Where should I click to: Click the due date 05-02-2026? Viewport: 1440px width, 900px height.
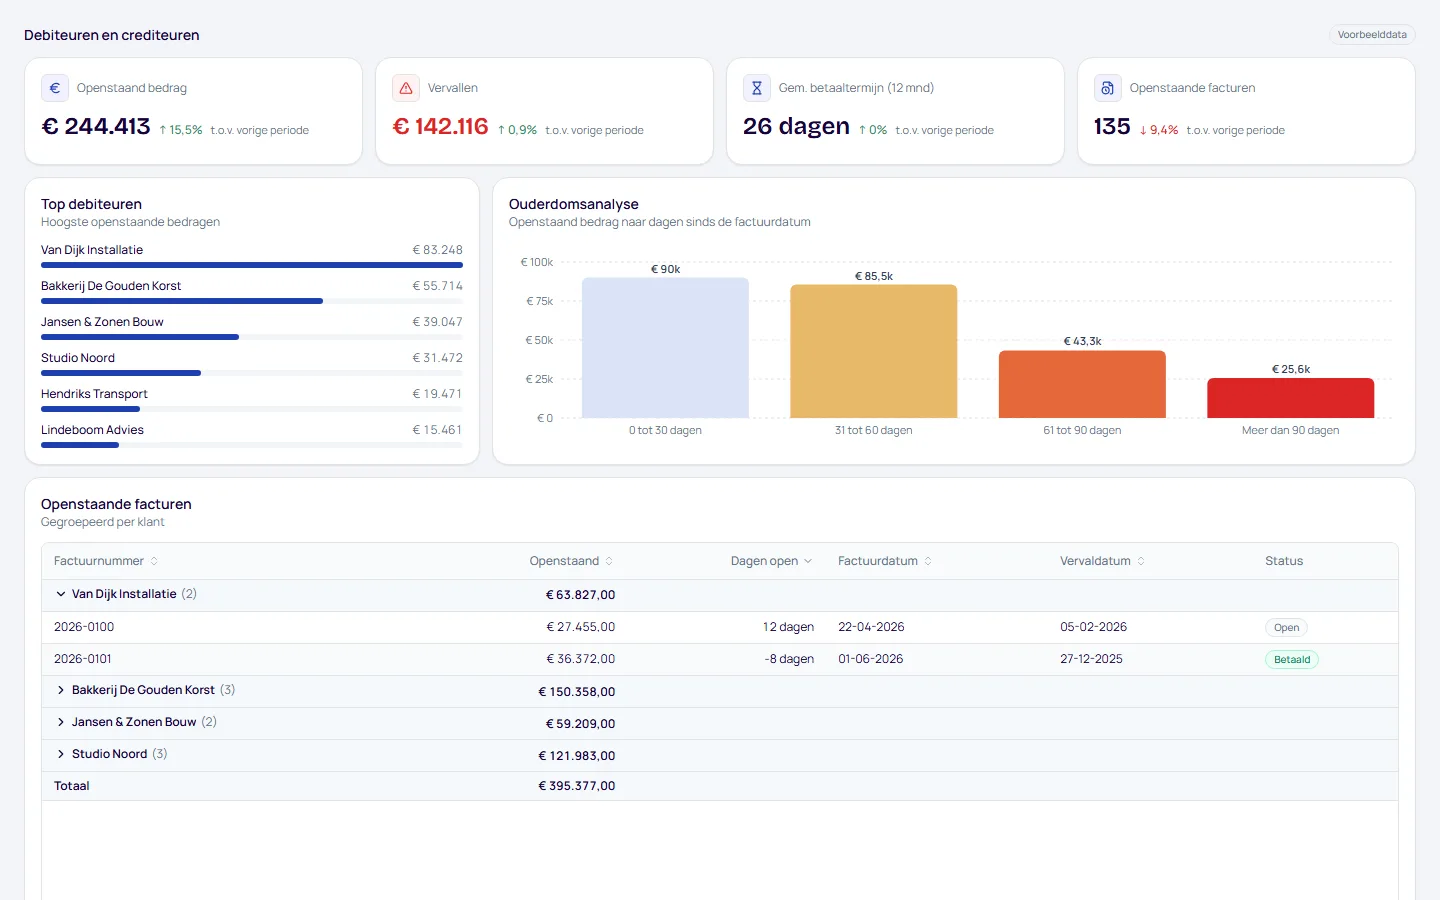point(1093,627)
